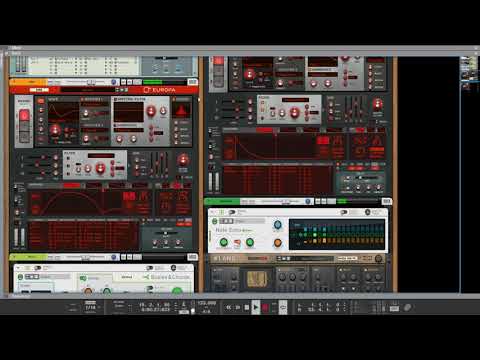Click the large Spectral Filter knob on left Europa

coord(151,111)
